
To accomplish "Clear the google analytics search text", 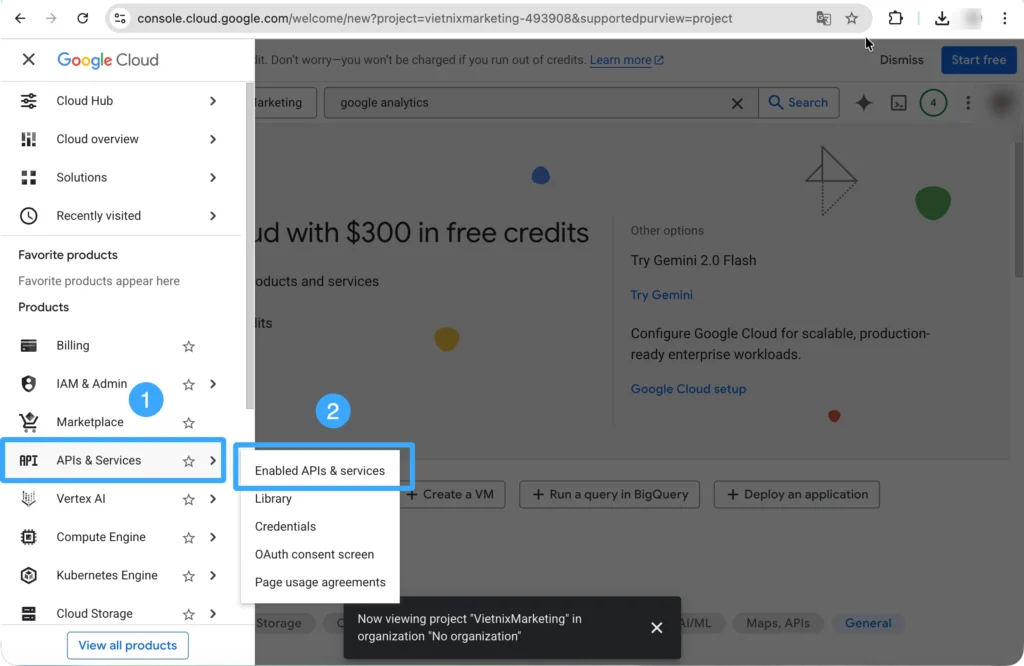I will point(738,103).
